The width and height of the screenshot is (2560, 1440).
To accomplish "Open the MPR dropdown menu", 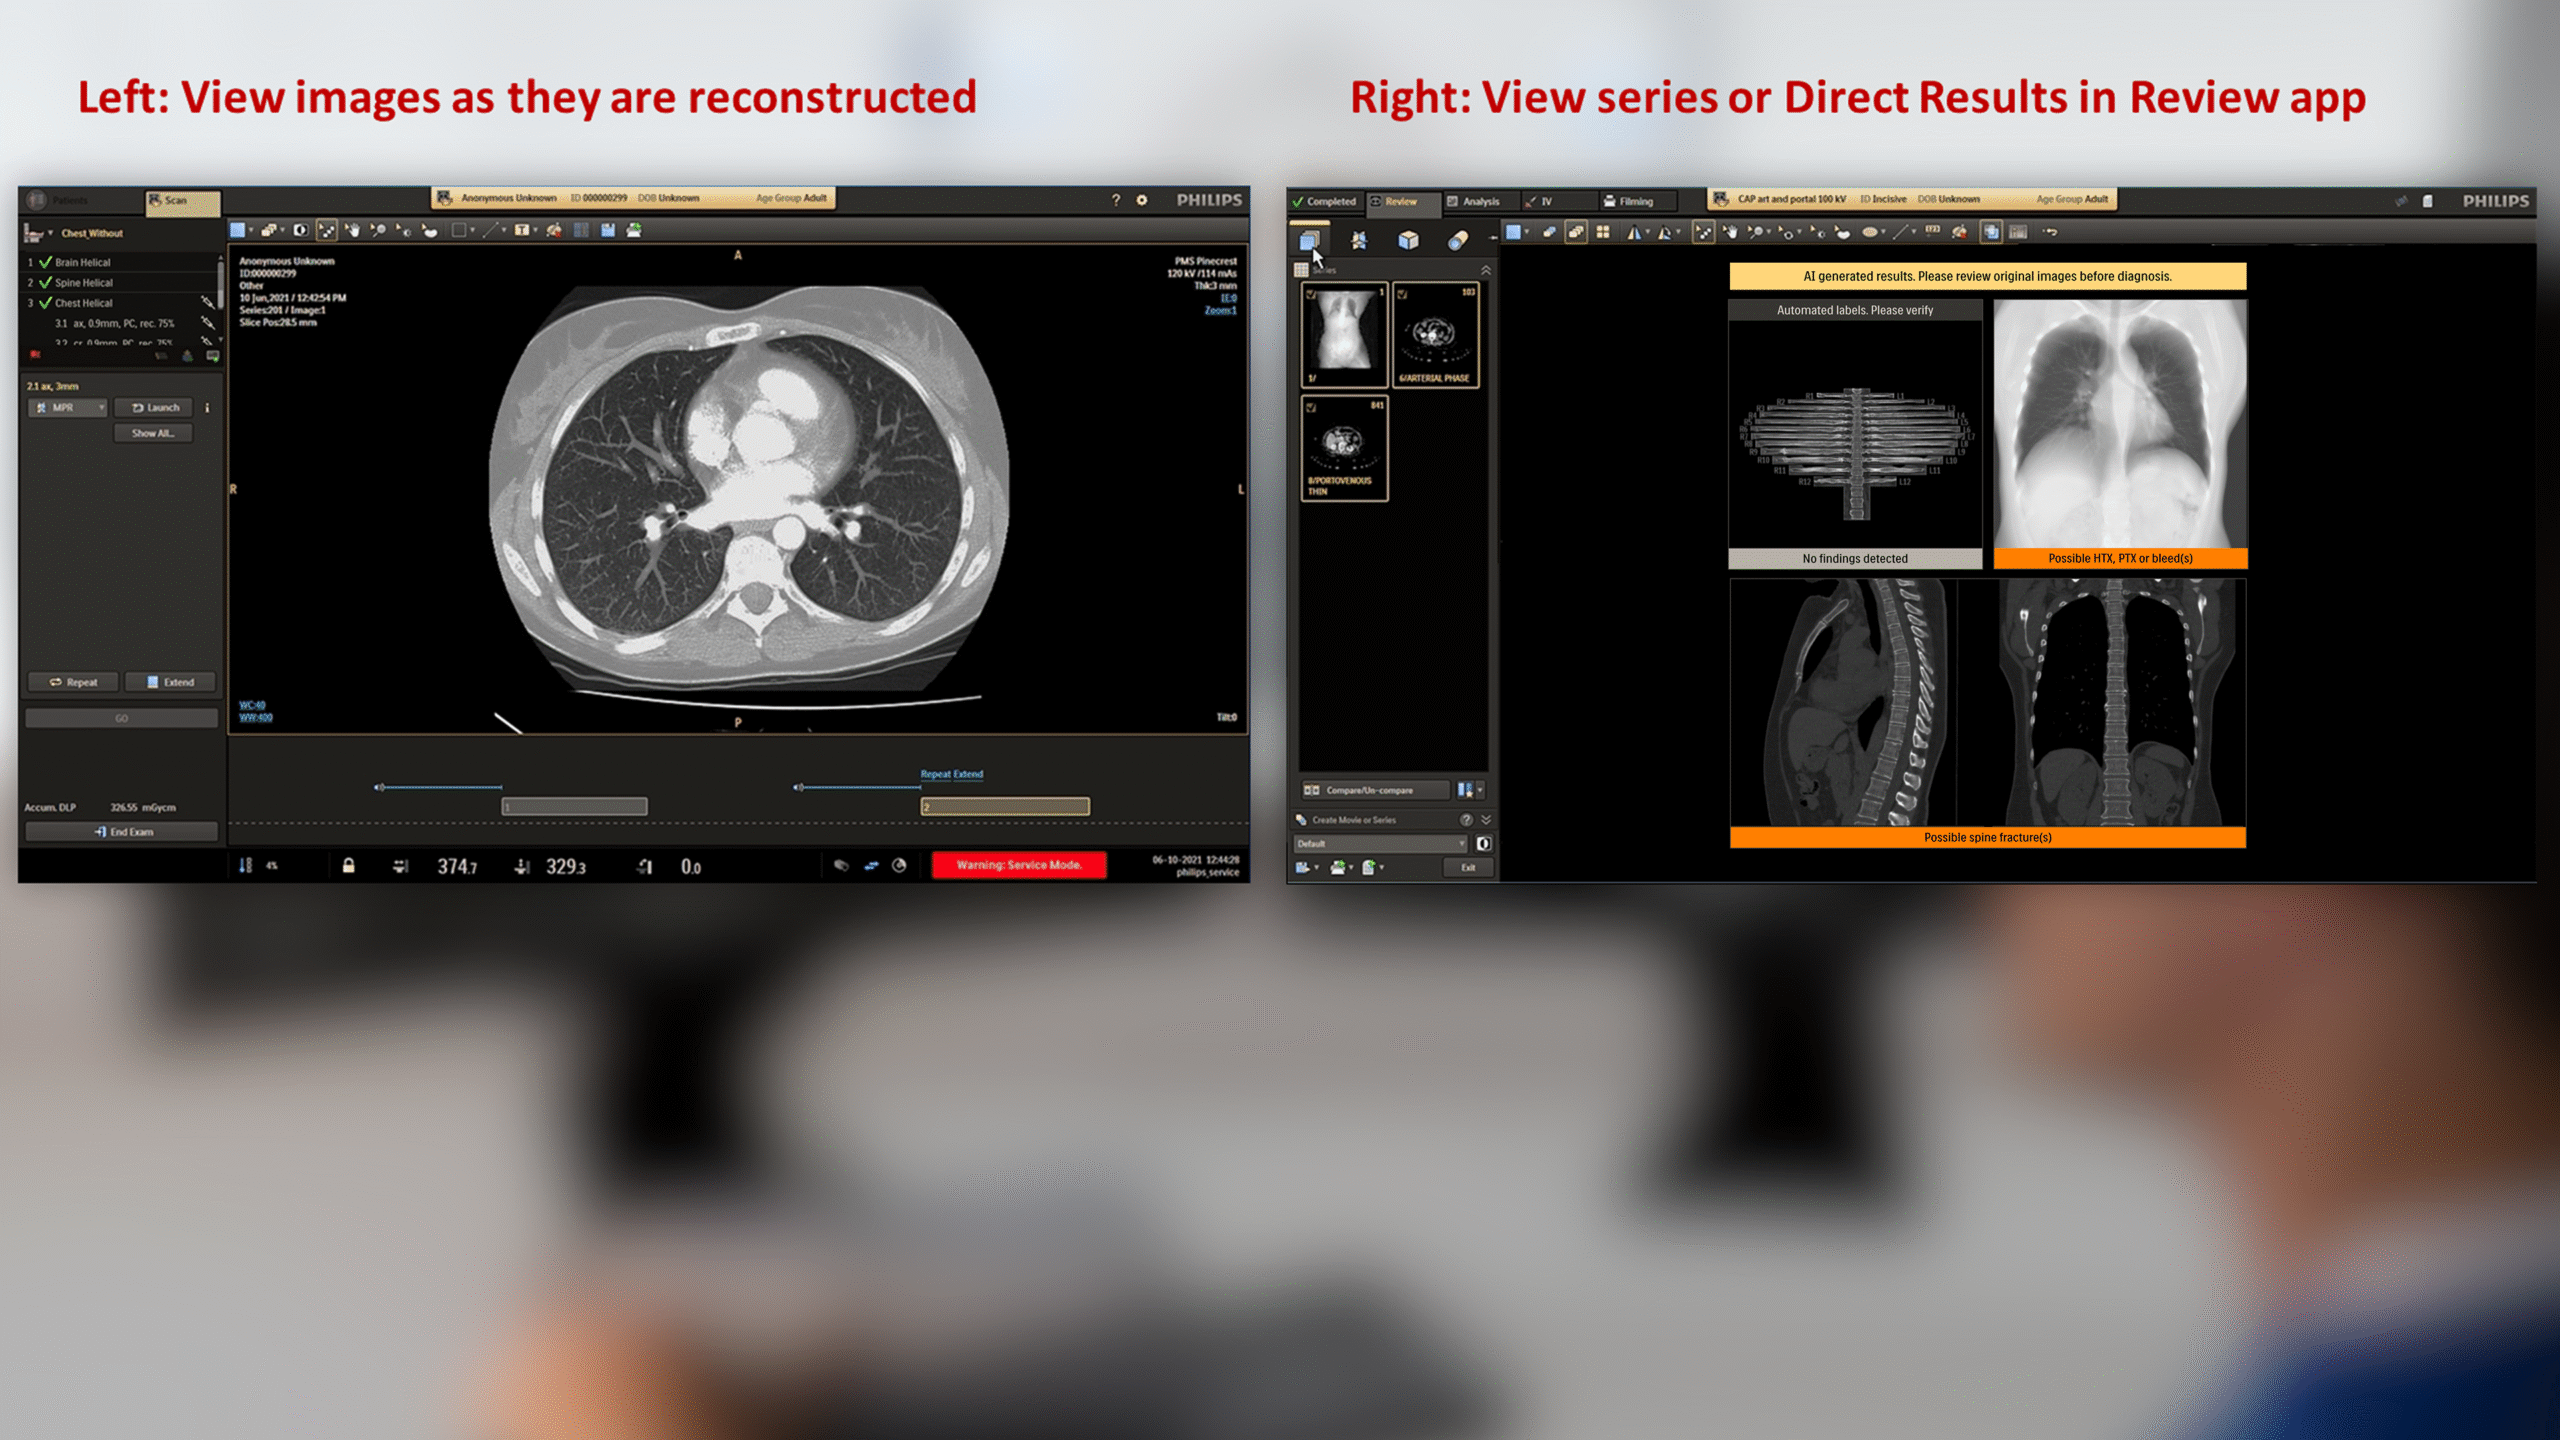I will (68, 408).
